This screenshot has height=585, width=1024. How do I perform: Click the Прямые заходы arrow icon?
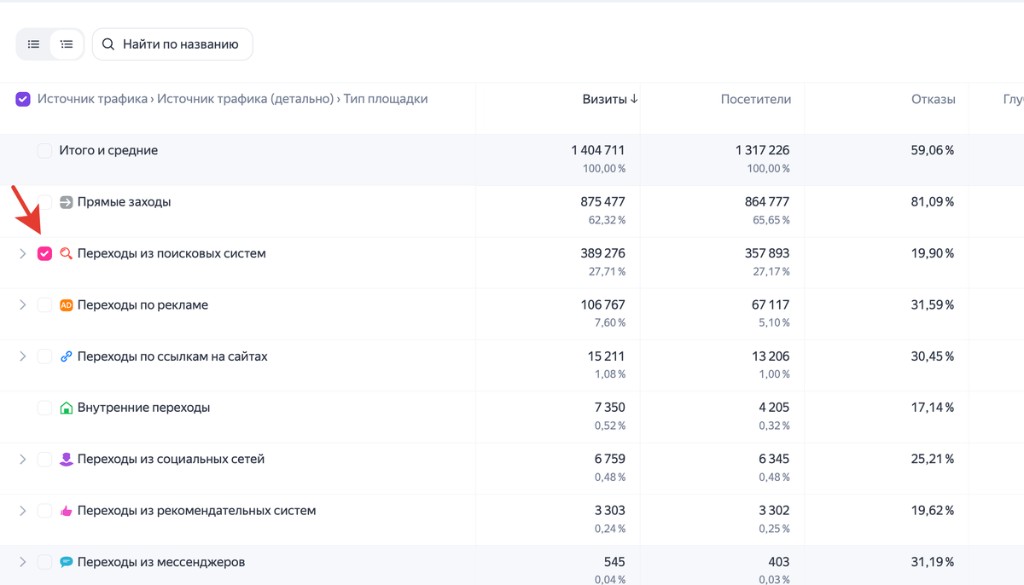pos(66,202)
